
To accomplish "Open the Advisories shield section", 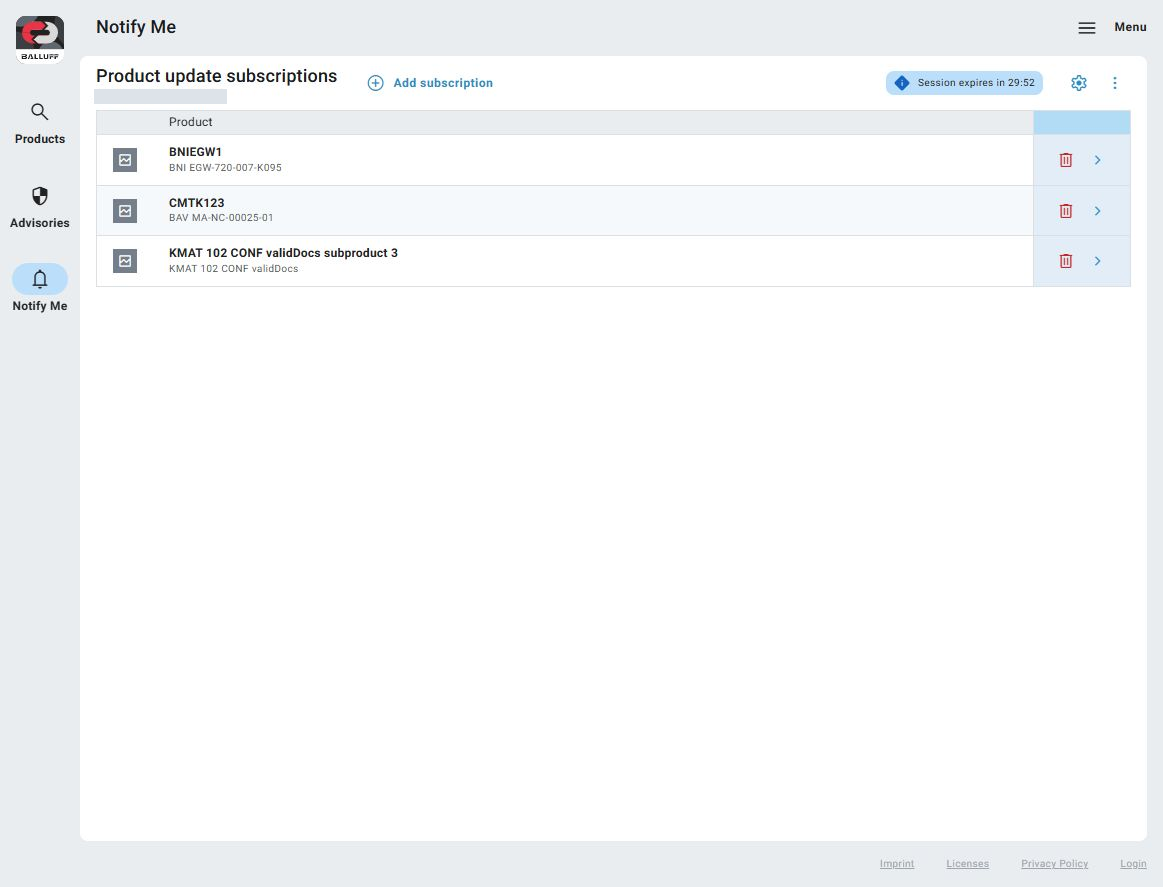I will click(x=40, y=208).
